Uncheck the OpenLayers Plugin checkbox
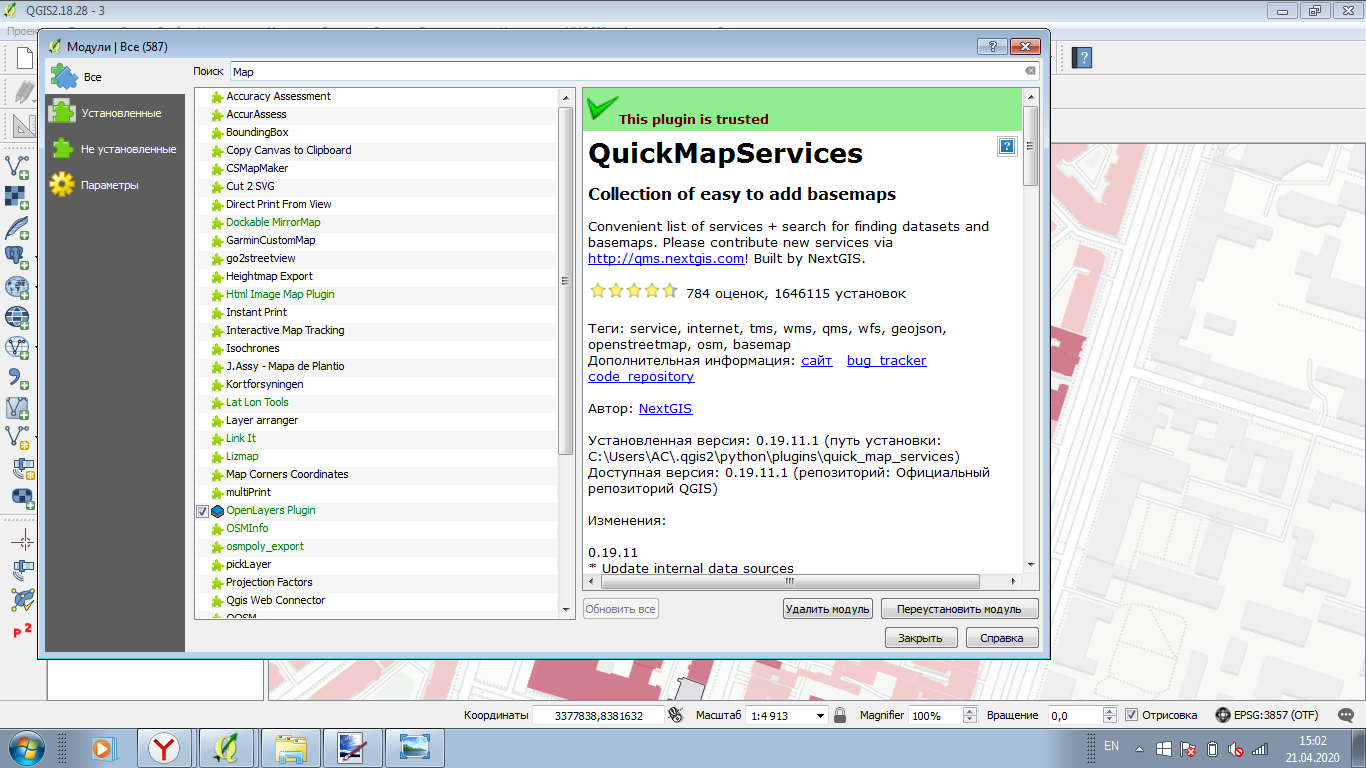Screen dimensions: 1366x768 (202, 511)
